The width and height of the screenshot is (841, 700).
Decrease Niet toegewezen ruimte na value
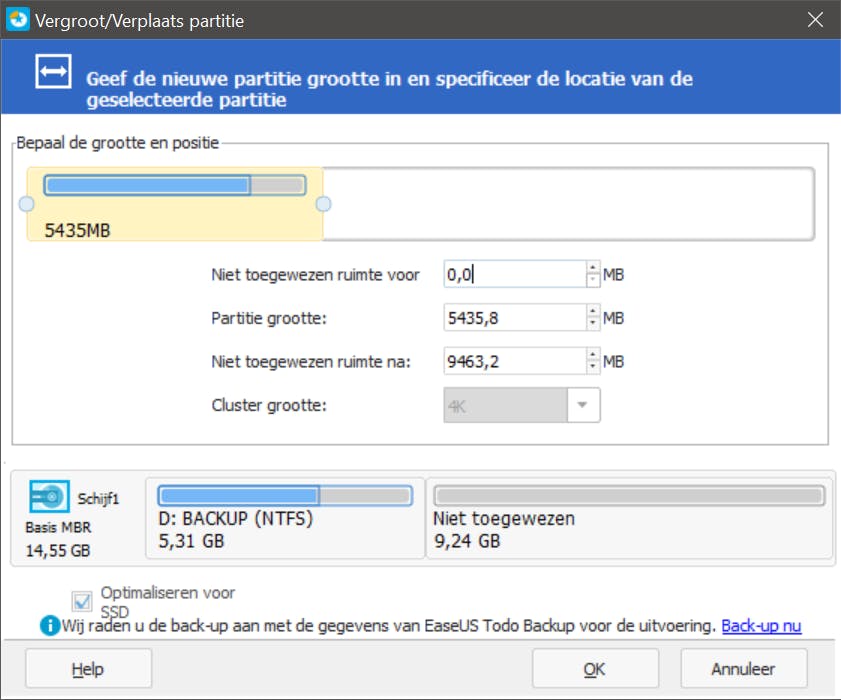click(x=593, y=367)
